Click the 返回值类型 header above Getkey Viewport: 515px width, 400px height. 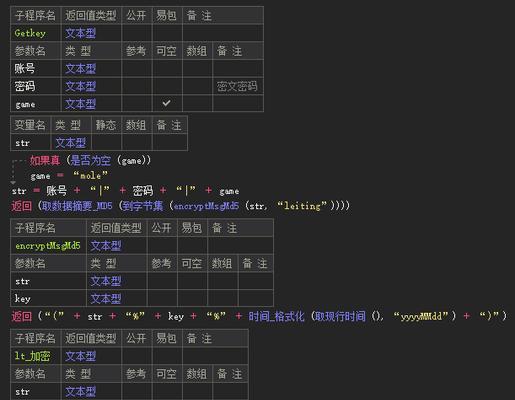click(x=91, y=15)
